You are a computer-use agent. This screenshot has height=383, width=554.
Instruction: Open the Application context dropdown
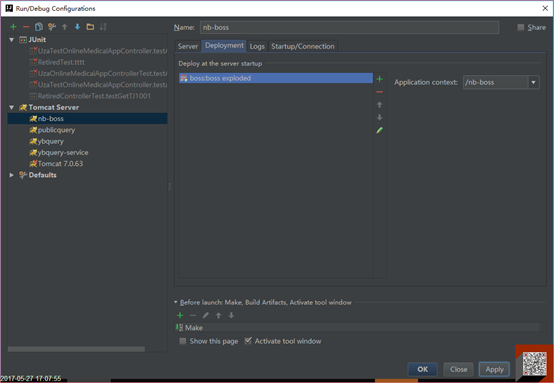[534, 83]
